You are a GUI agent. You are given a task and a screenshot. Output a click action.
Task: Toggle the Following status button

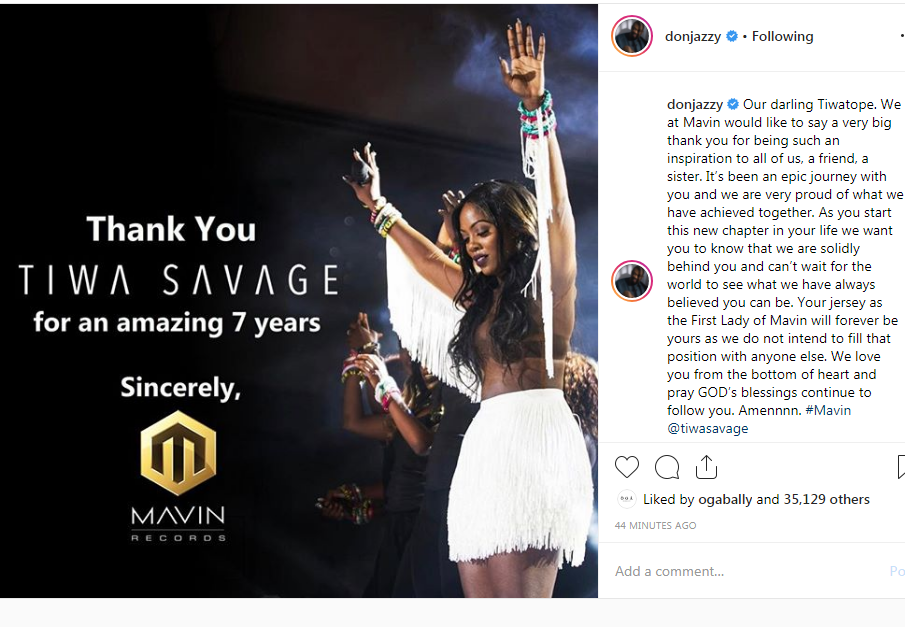[x=782, y=36]
